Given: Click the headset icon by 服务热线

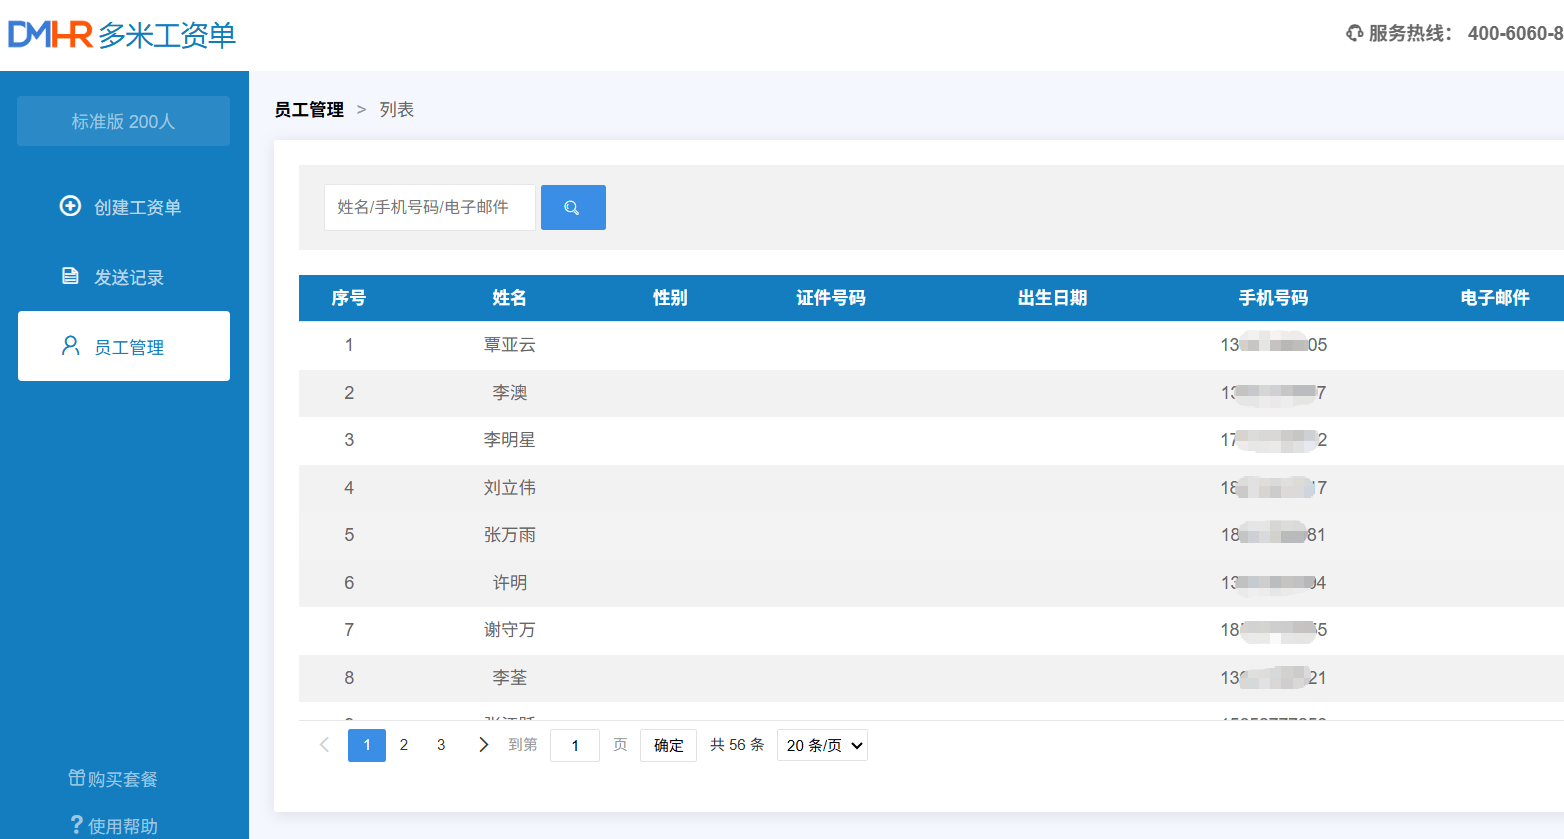Looking at the screenshot, I should [1354, 33].
